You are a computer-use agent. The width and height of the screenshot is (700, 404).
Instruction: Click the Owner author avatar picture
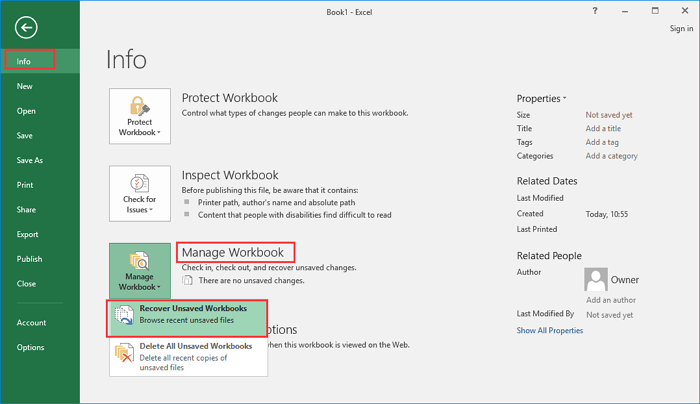(x=597, y=279)
